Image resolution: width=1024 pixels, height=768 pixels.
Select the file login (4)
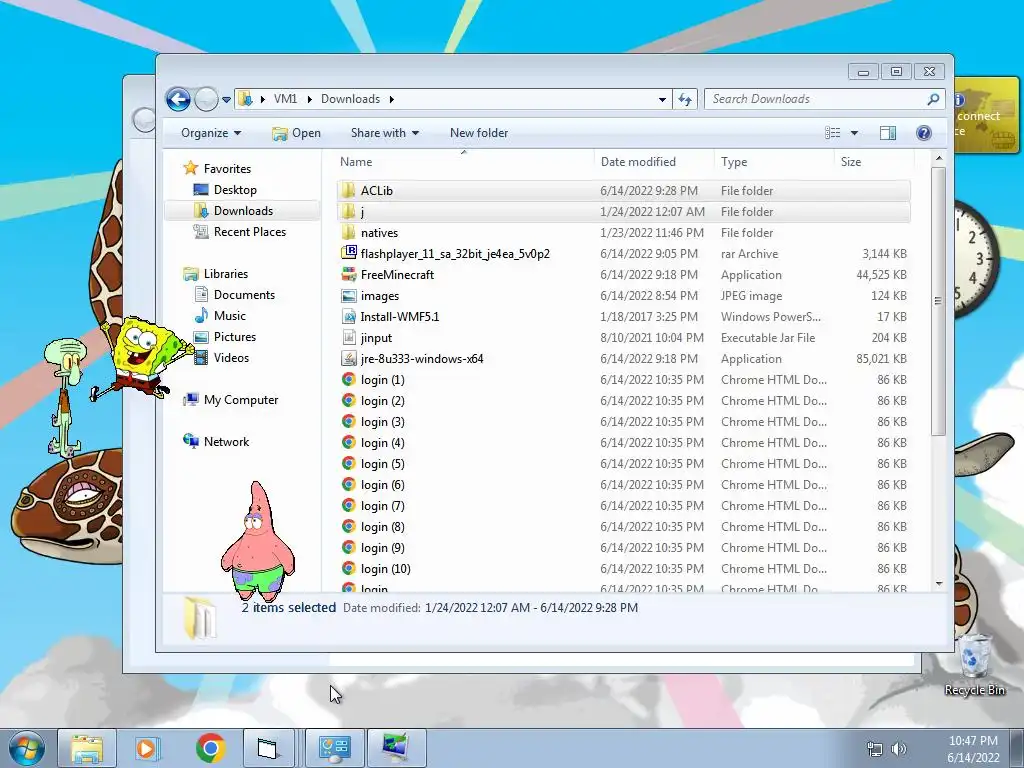click(x=382, y=442)
